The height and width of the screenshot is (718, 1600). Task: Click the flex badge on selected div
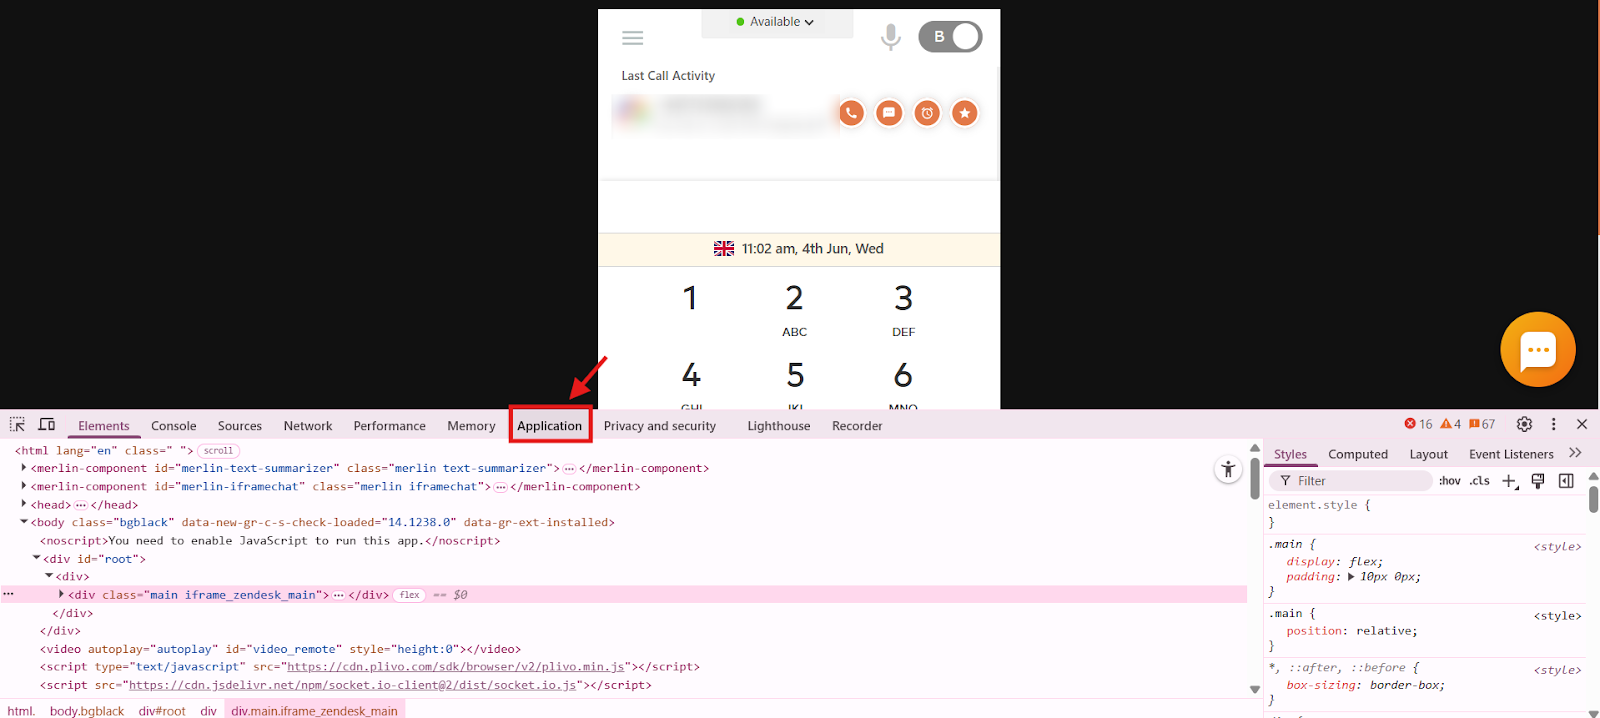[x=410, y=595]
